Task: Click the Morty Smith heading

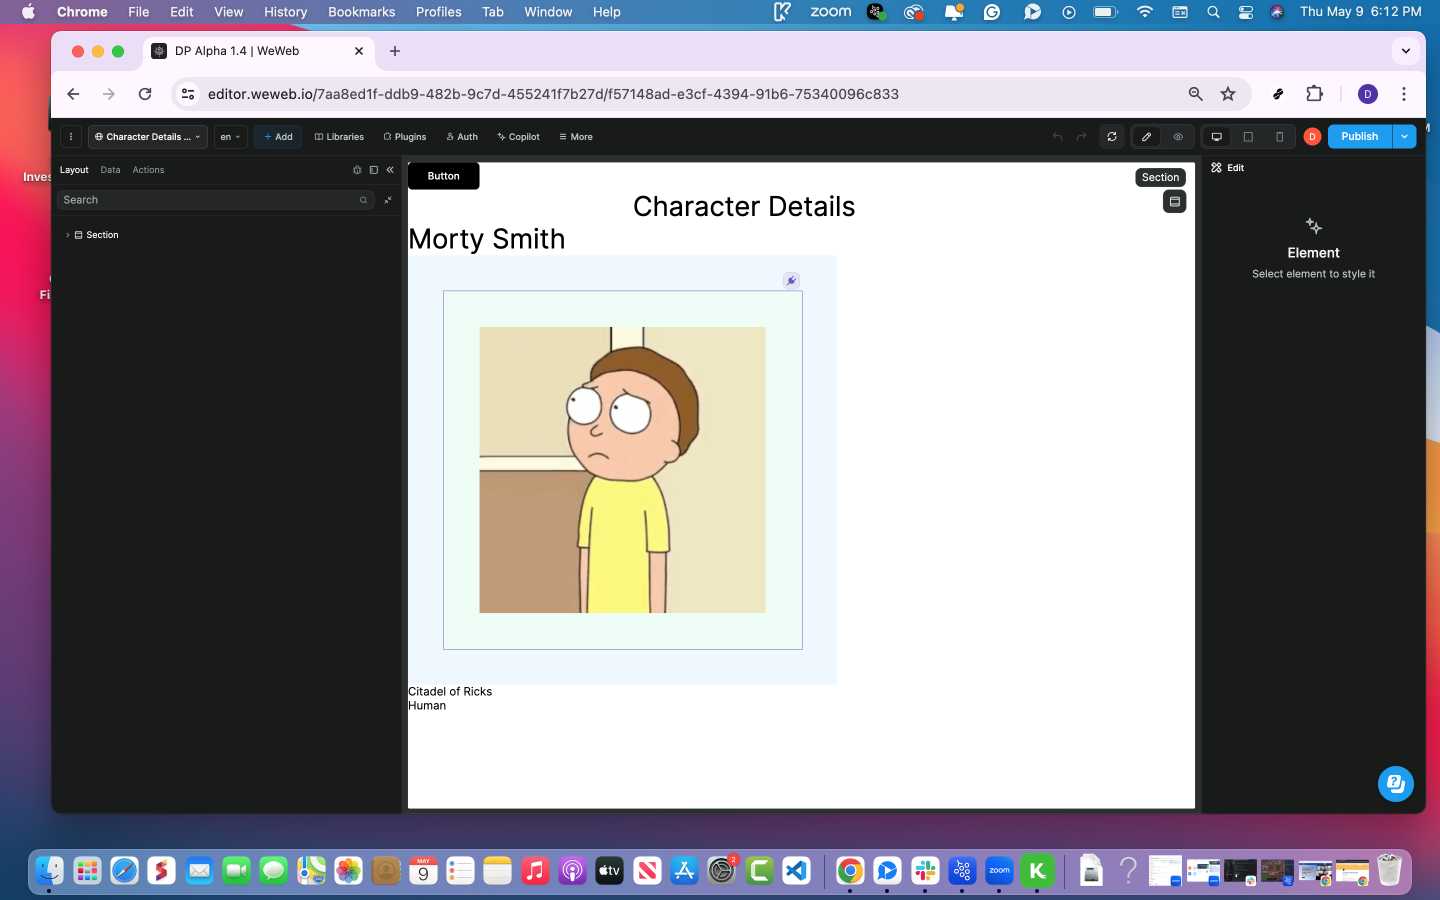Action: pyautogui.click(x=487, y=239)
